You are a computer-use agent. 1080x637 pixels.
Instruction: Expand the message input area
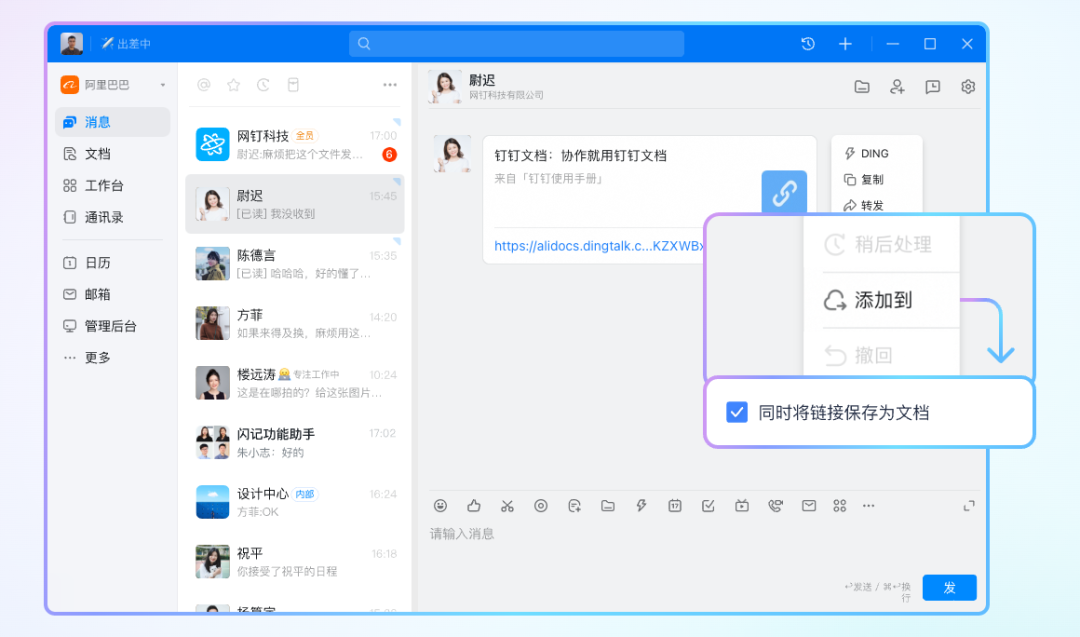(968, 506)
